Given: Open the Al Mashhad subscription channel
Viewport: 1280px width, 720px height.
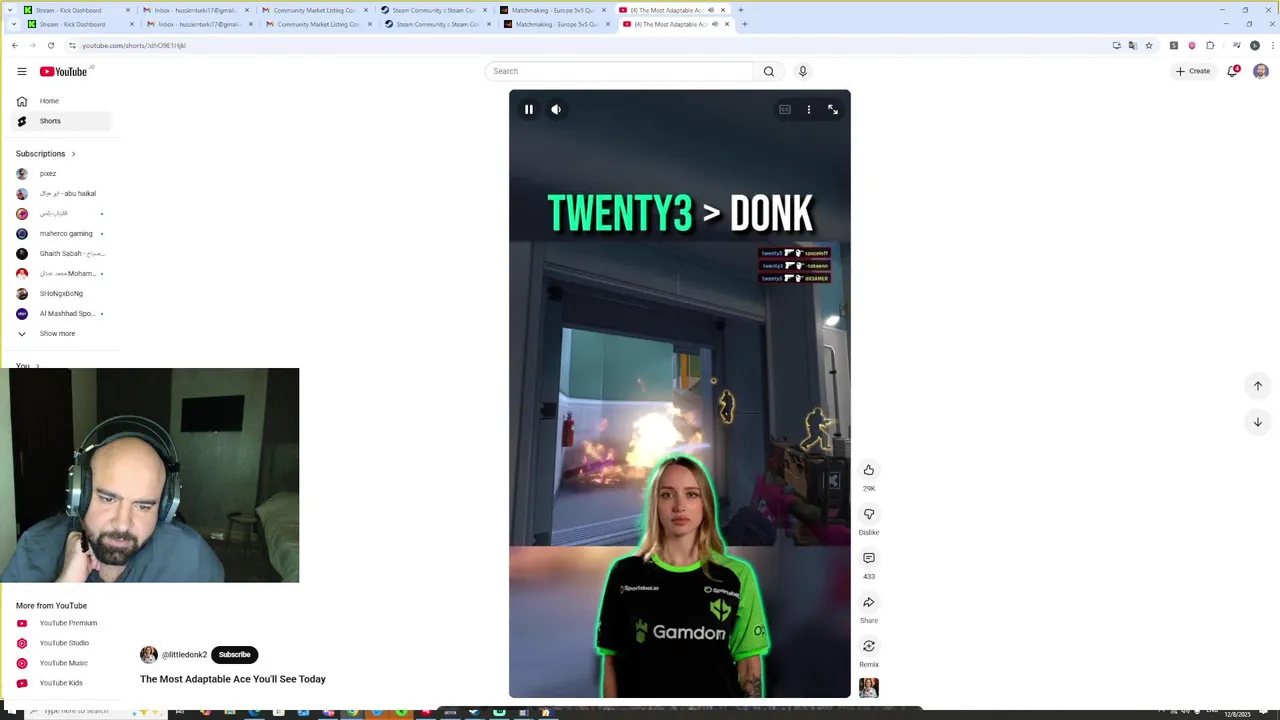Looking at the screenshot, I should pyautogui.click(x=60, y=314).
